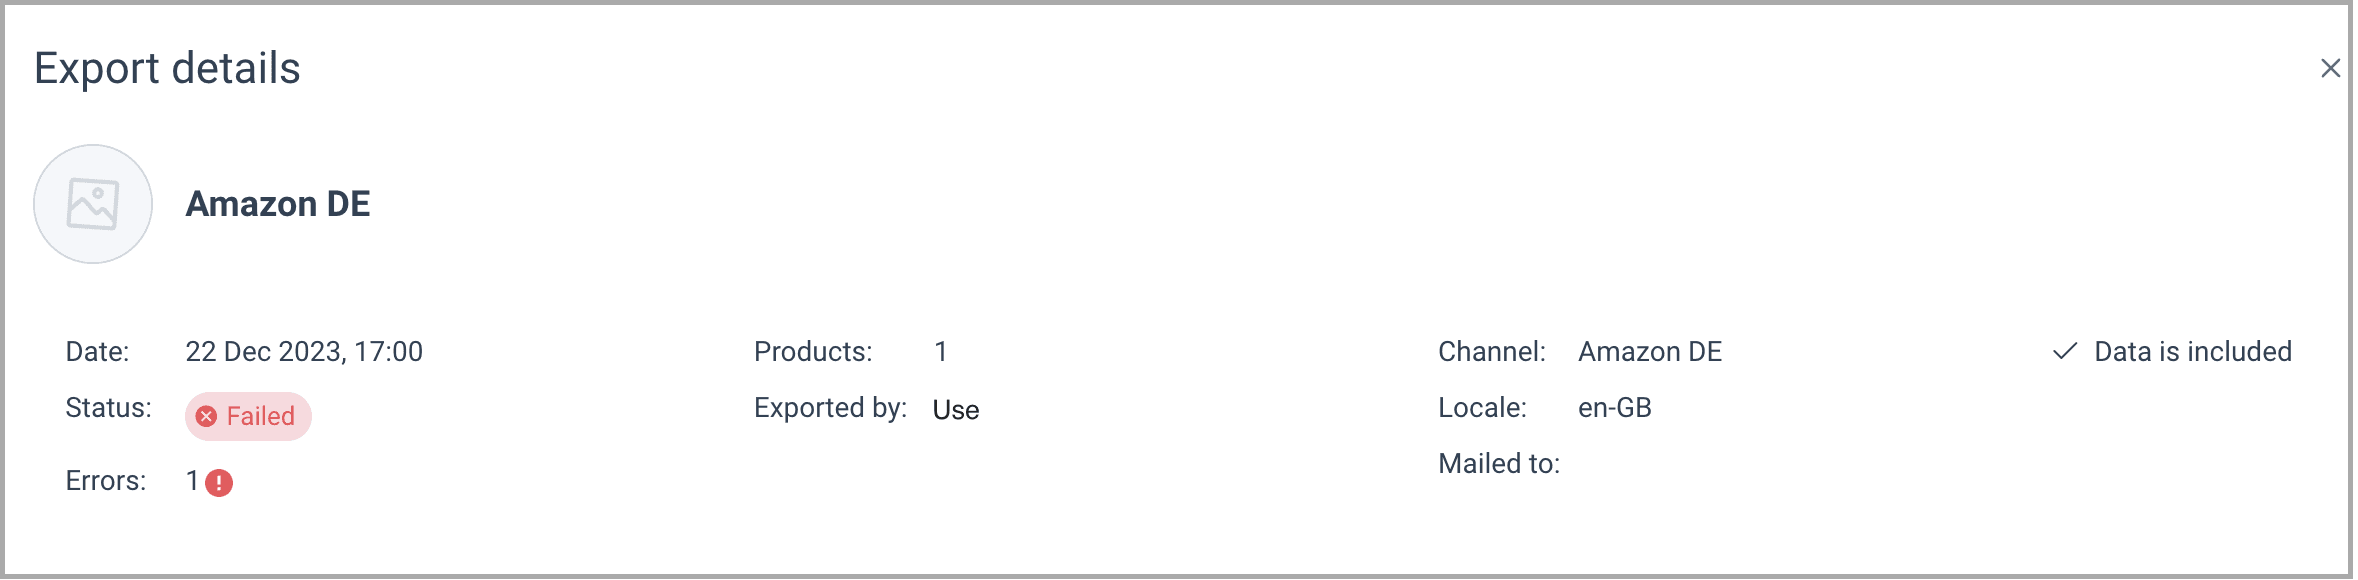The width and height of the screenshot is (2358, 580).
Task: Click the errors count number
Action: [x=192, y=481]
